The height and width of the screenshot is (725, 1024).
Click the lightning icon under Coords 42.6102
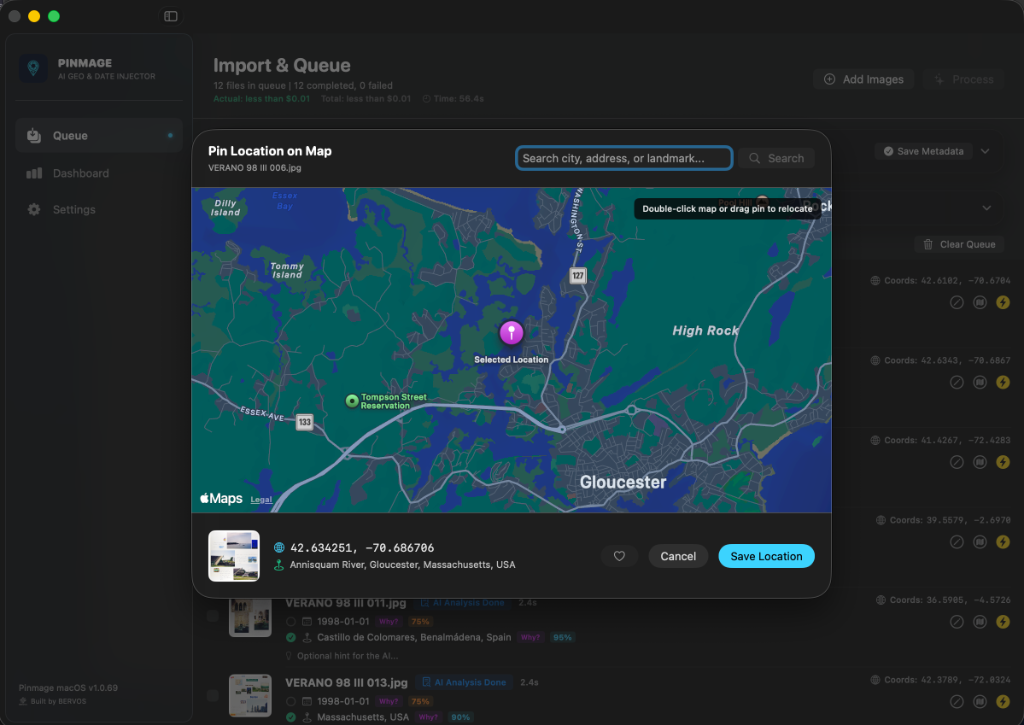[1002, 302]
